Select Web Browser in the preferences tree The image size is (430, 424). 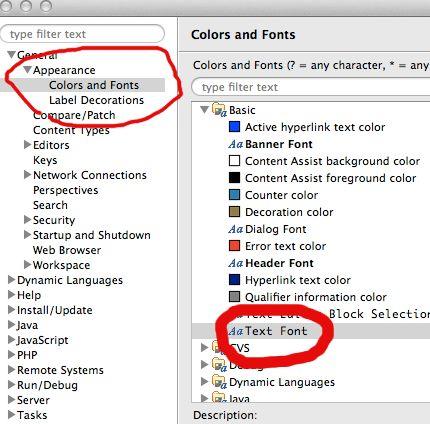click(67, 250)
